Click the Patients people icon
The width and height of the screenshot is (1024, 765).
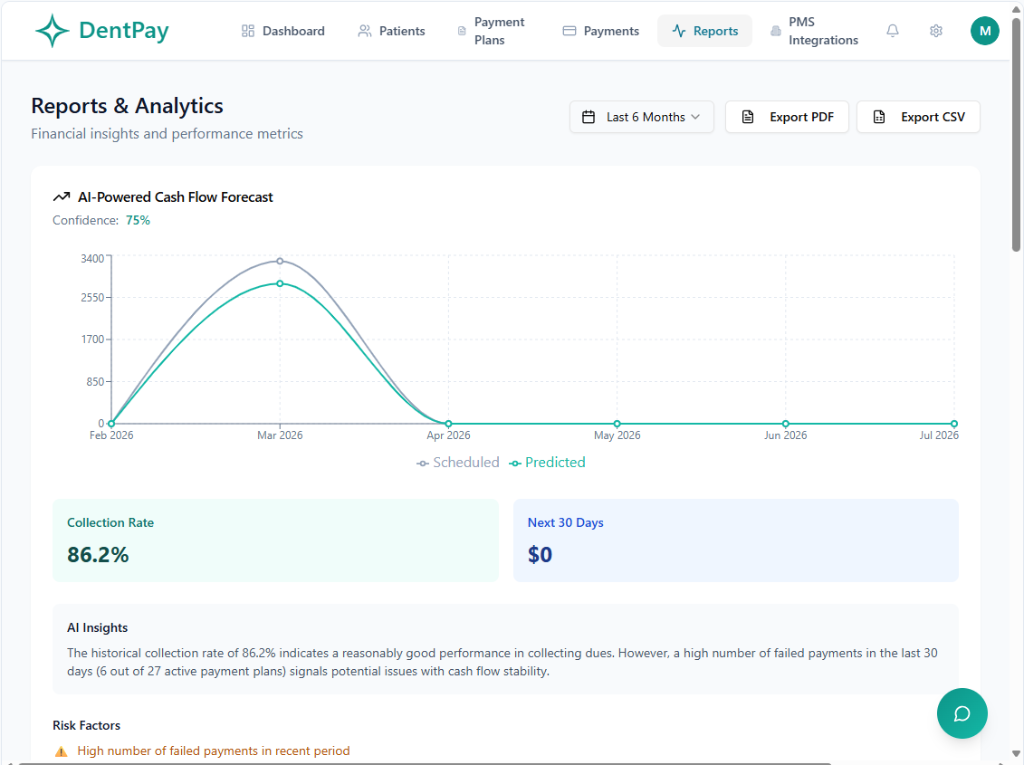point(364,31)
